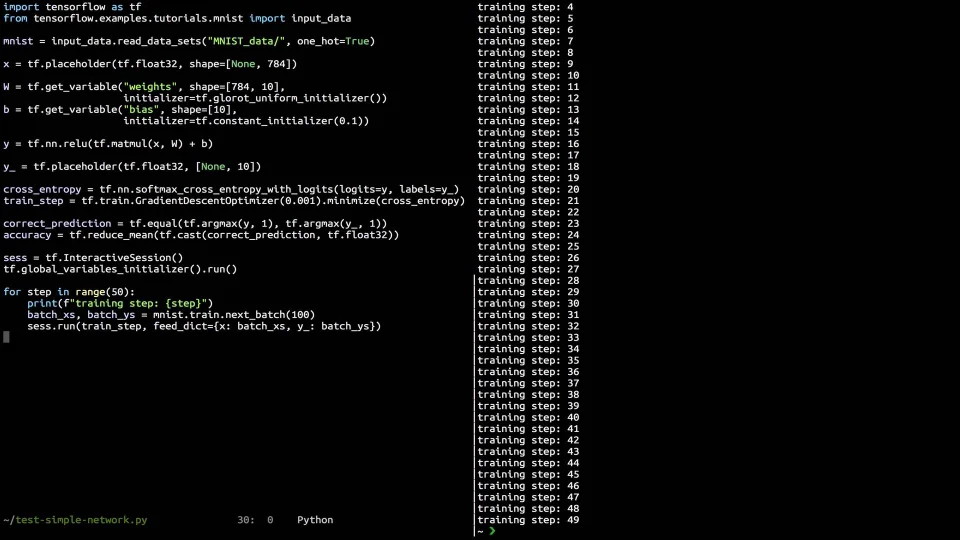Click the vertical divider between the panes

pos(473,400)
